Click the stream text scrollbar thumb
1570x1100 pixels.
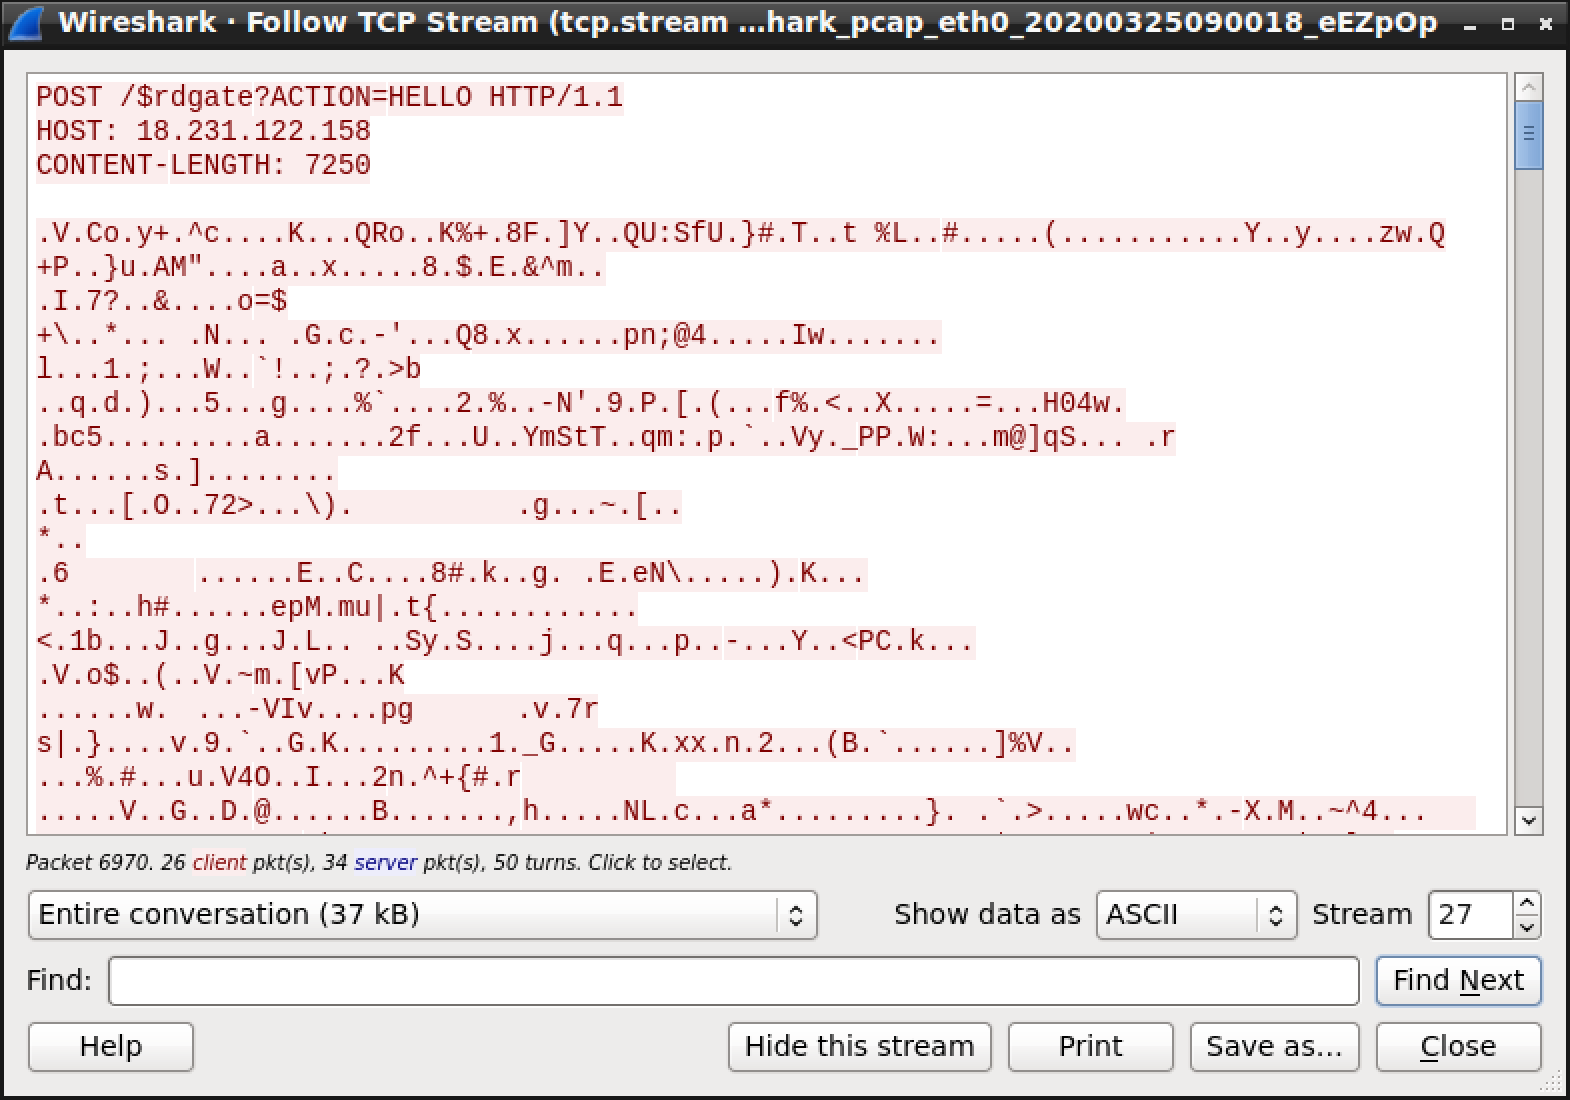[x=1528, y=136]
